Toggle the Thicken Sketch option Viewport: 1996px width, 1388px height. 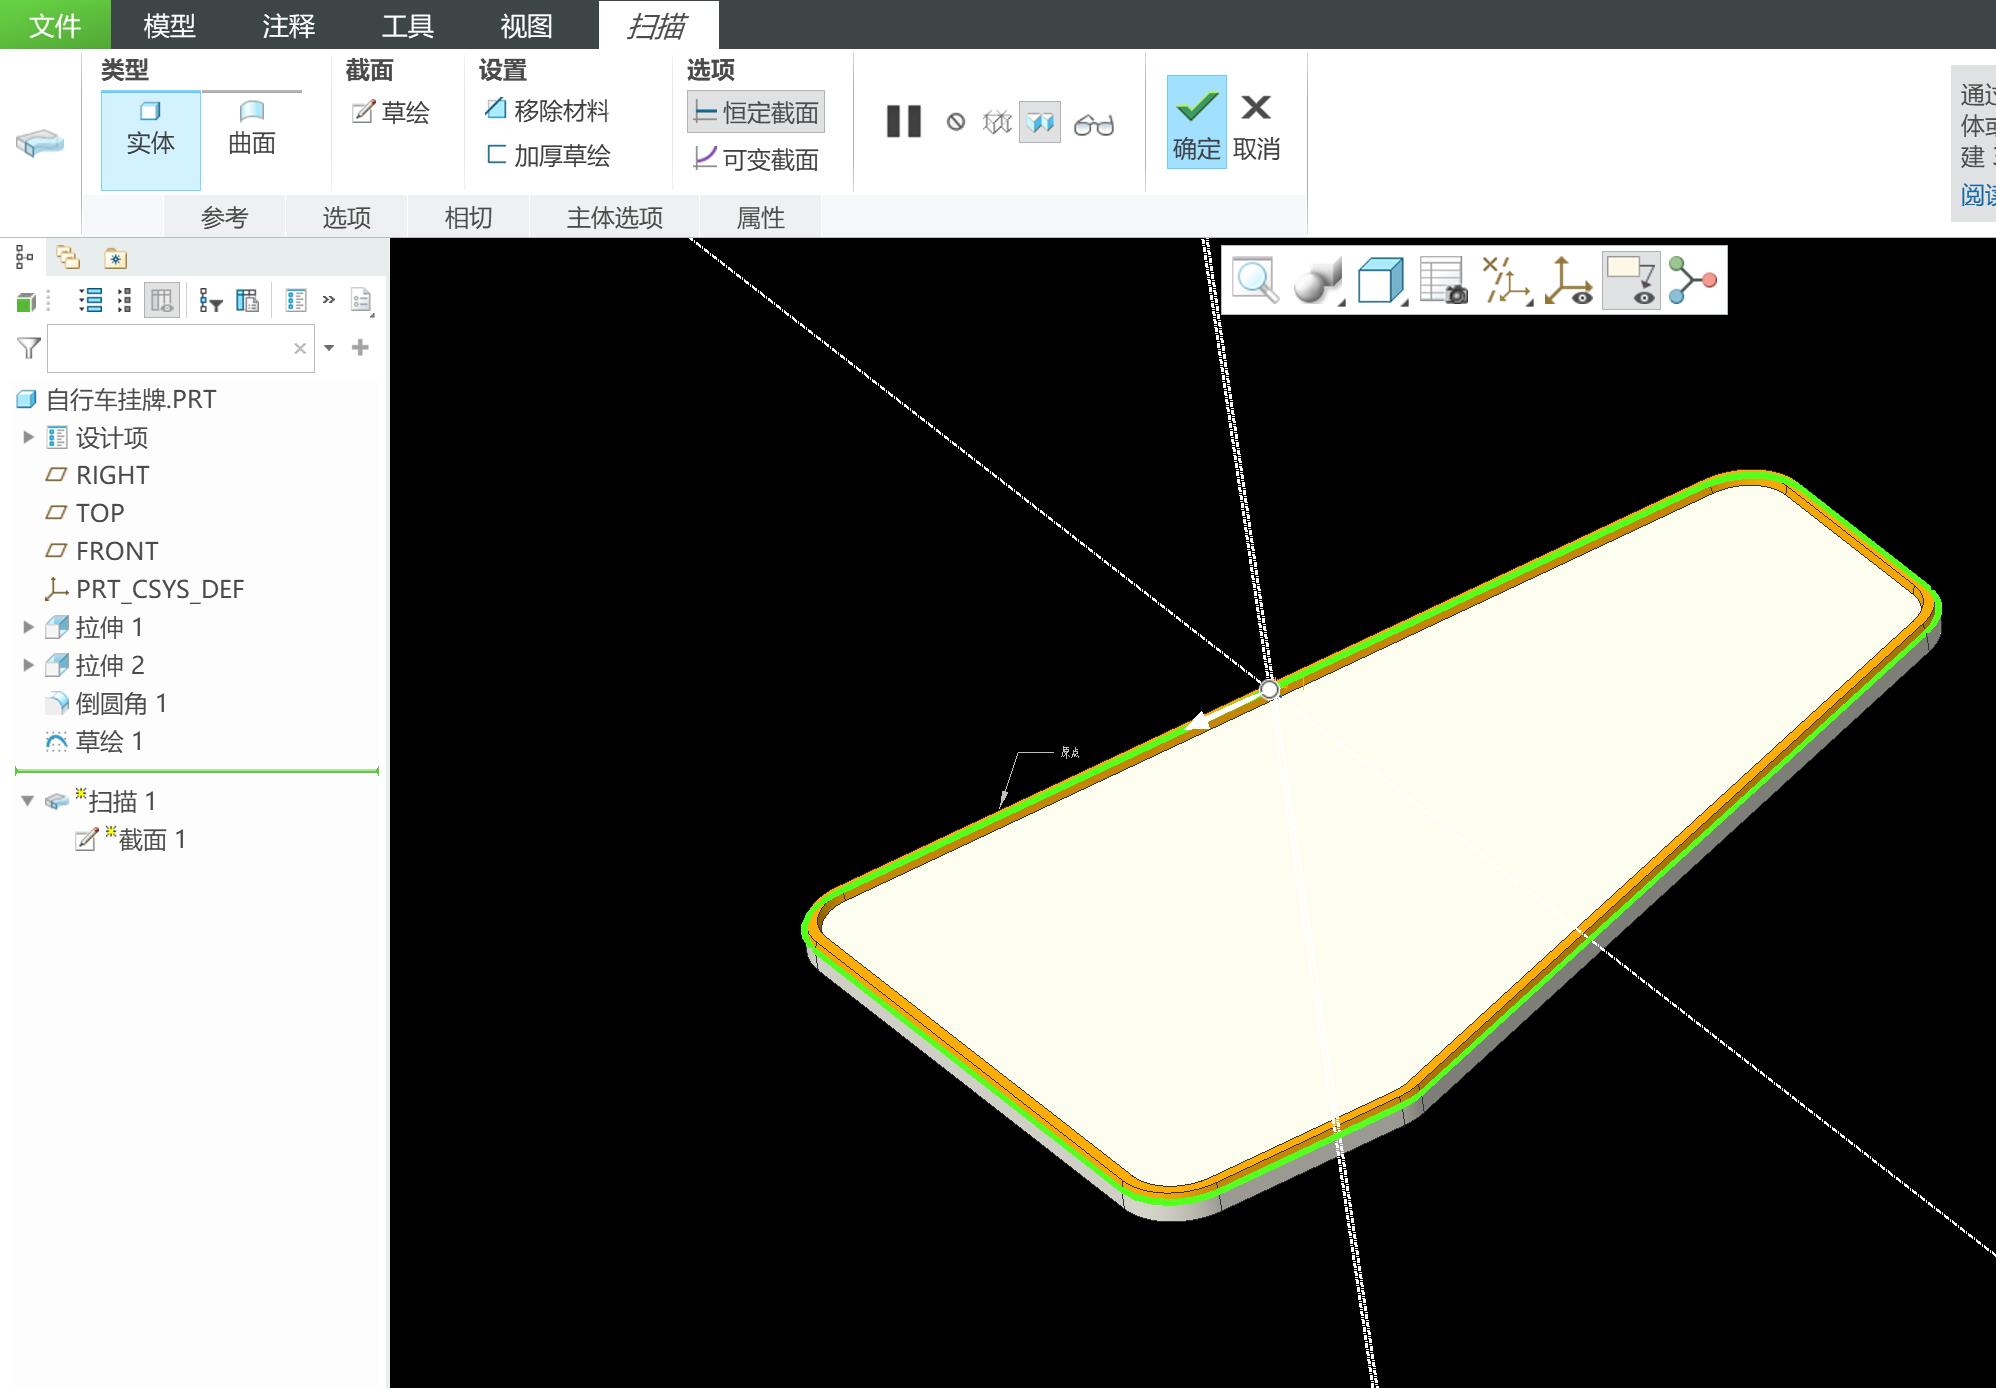click(x=547, y=155)
